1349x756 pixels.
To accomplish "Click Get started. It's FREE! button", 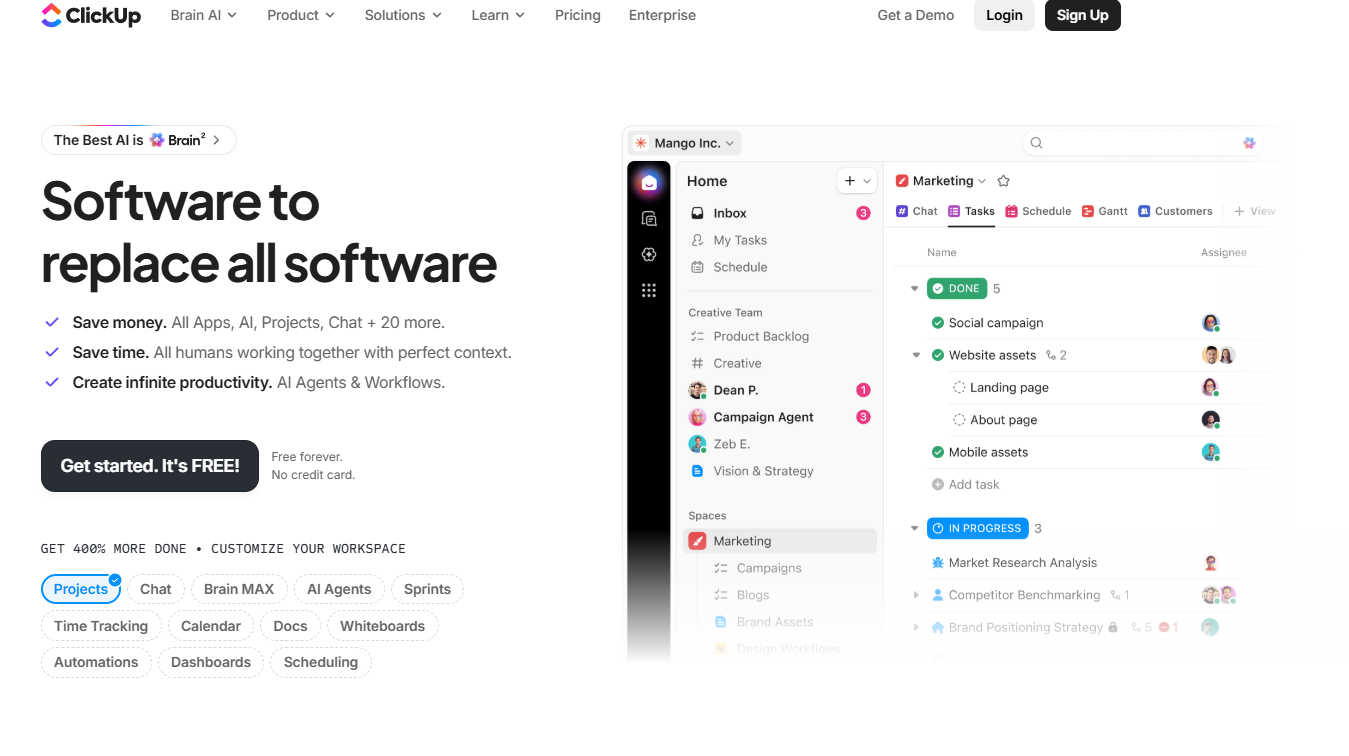I will tap(150, 466).
